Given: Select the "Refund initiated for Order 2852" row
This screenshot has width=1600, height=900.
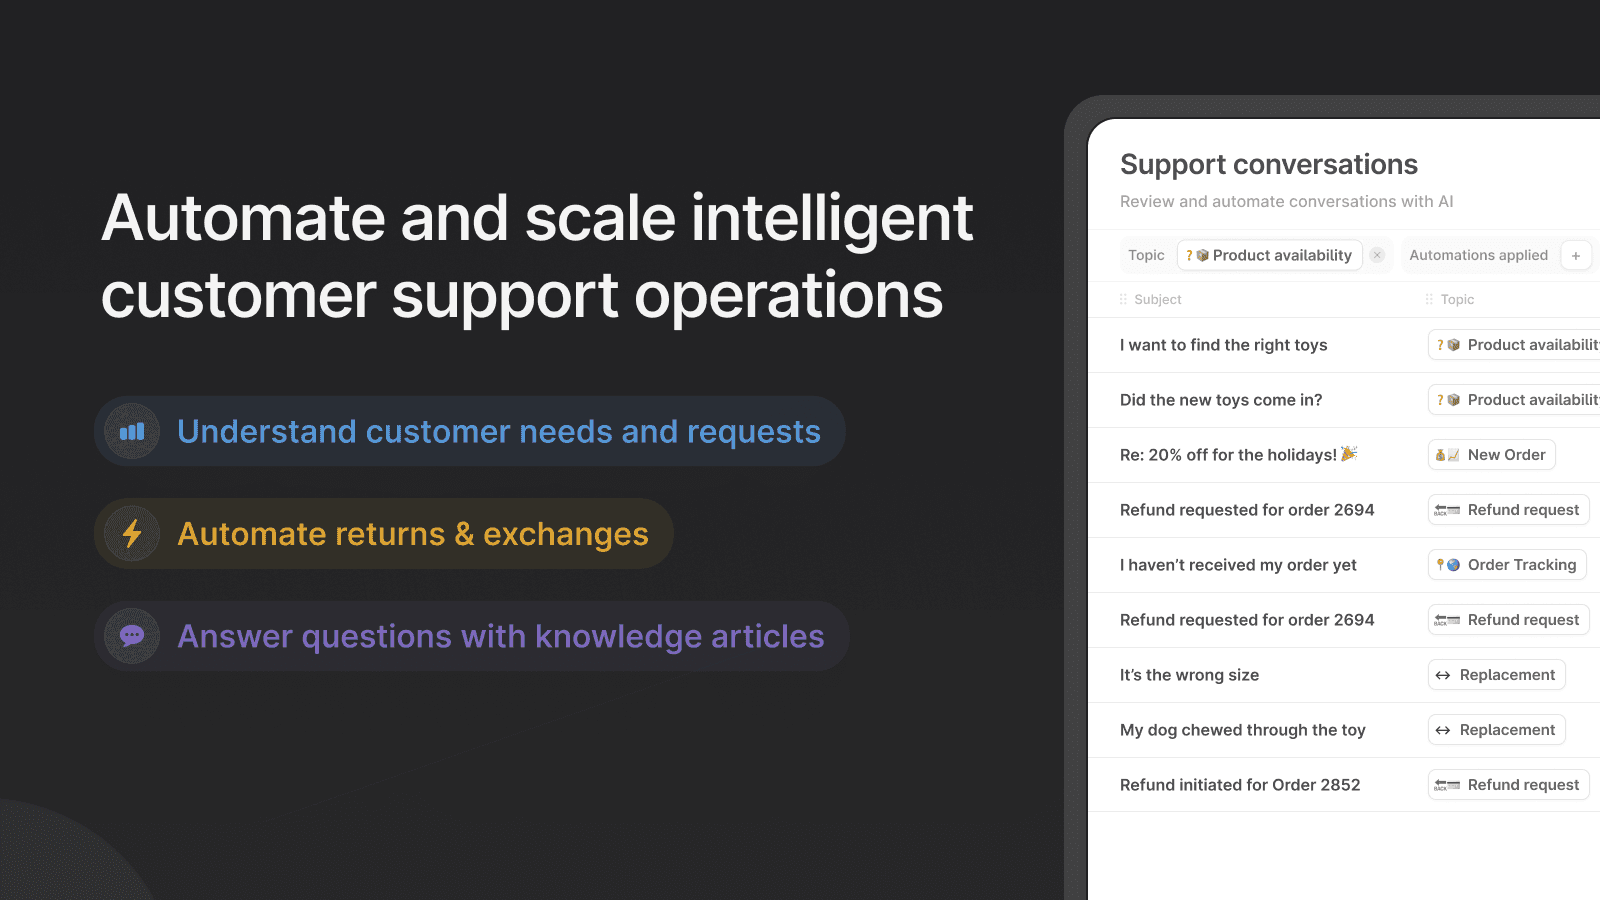Looking at the screenshot, I should pos(1240,784).
